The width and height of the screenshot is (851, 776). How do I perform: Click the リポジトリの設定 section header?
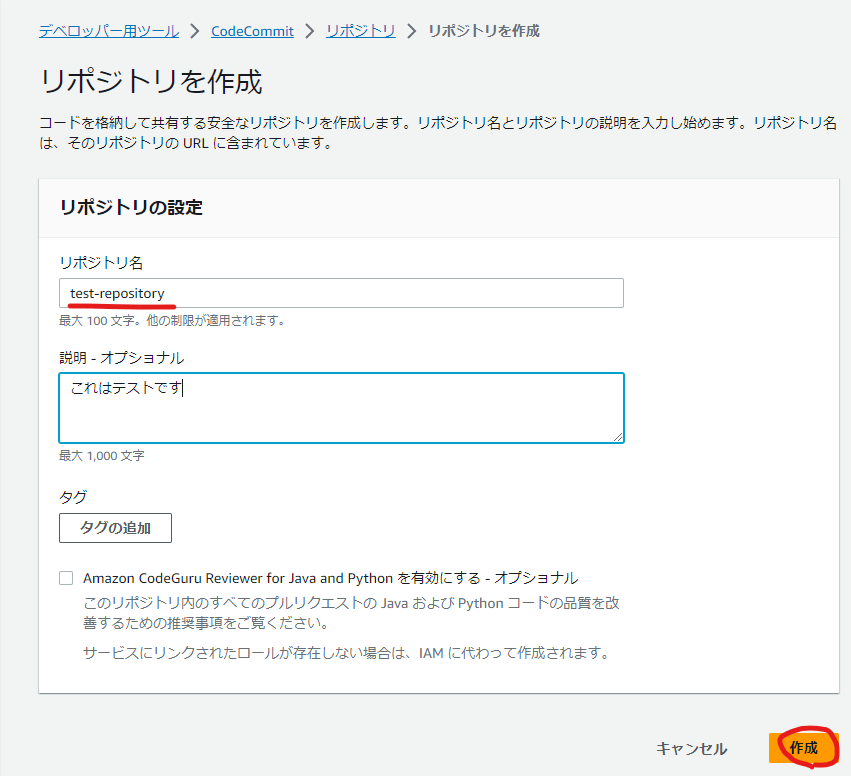click(131, 207)
